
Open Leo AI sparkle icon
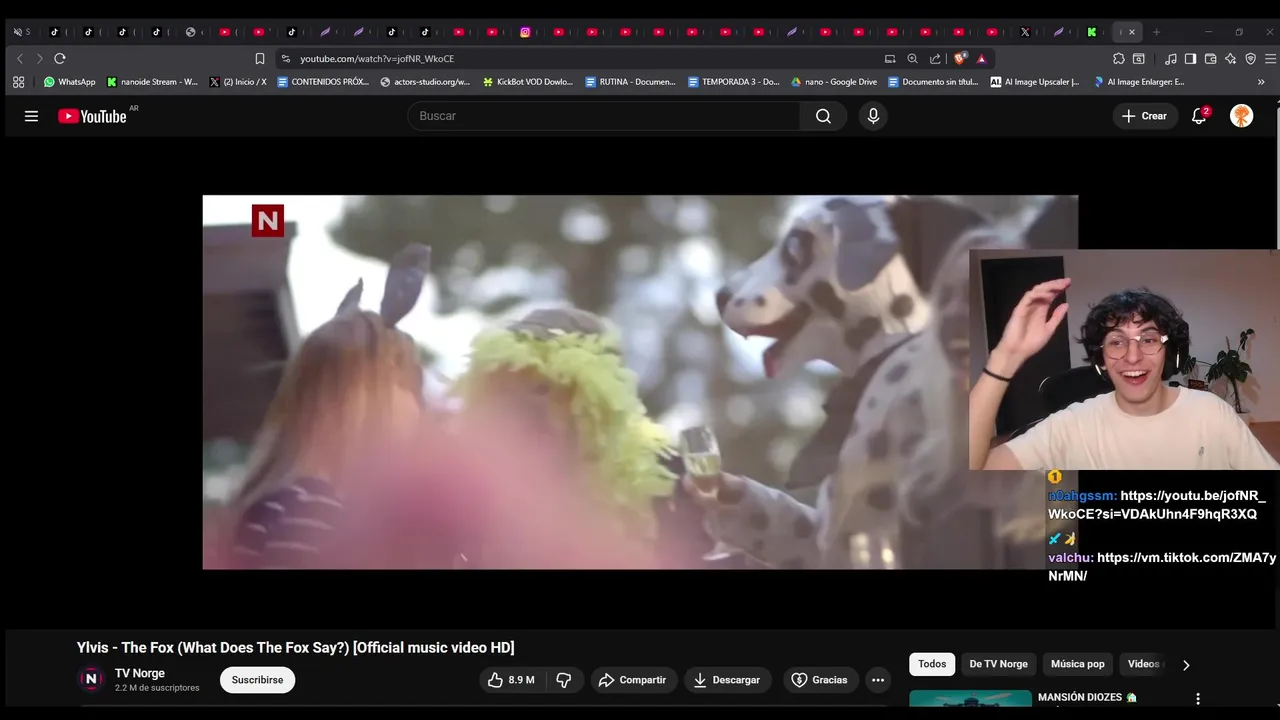[1230, 59]
